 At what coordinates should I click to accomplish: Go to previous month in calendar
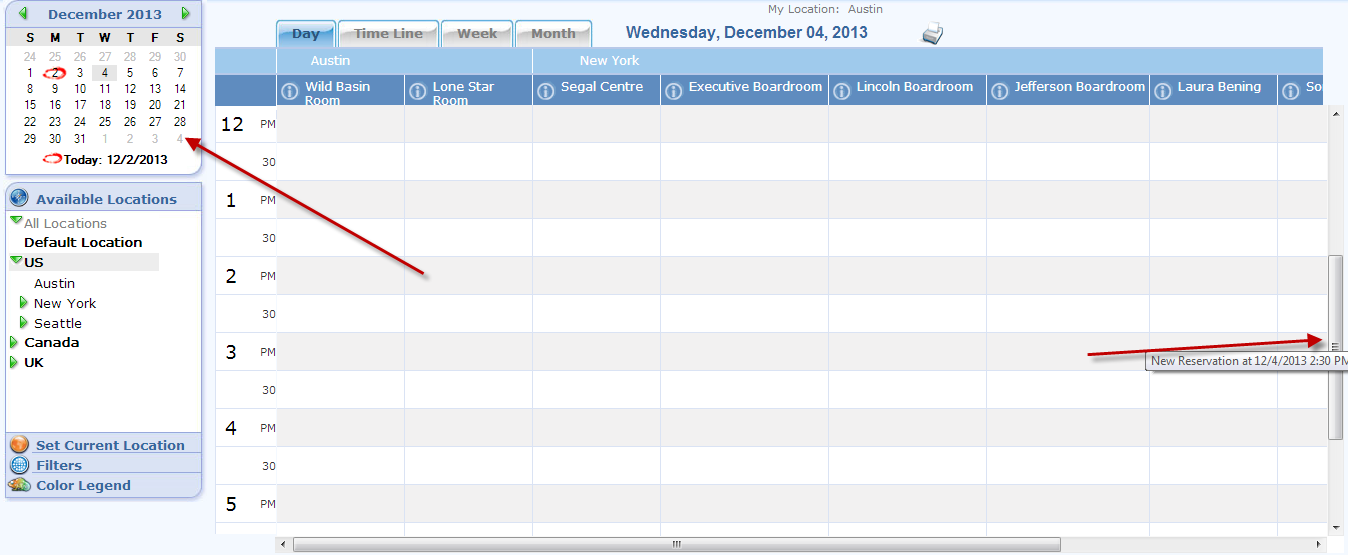(23, 14)
